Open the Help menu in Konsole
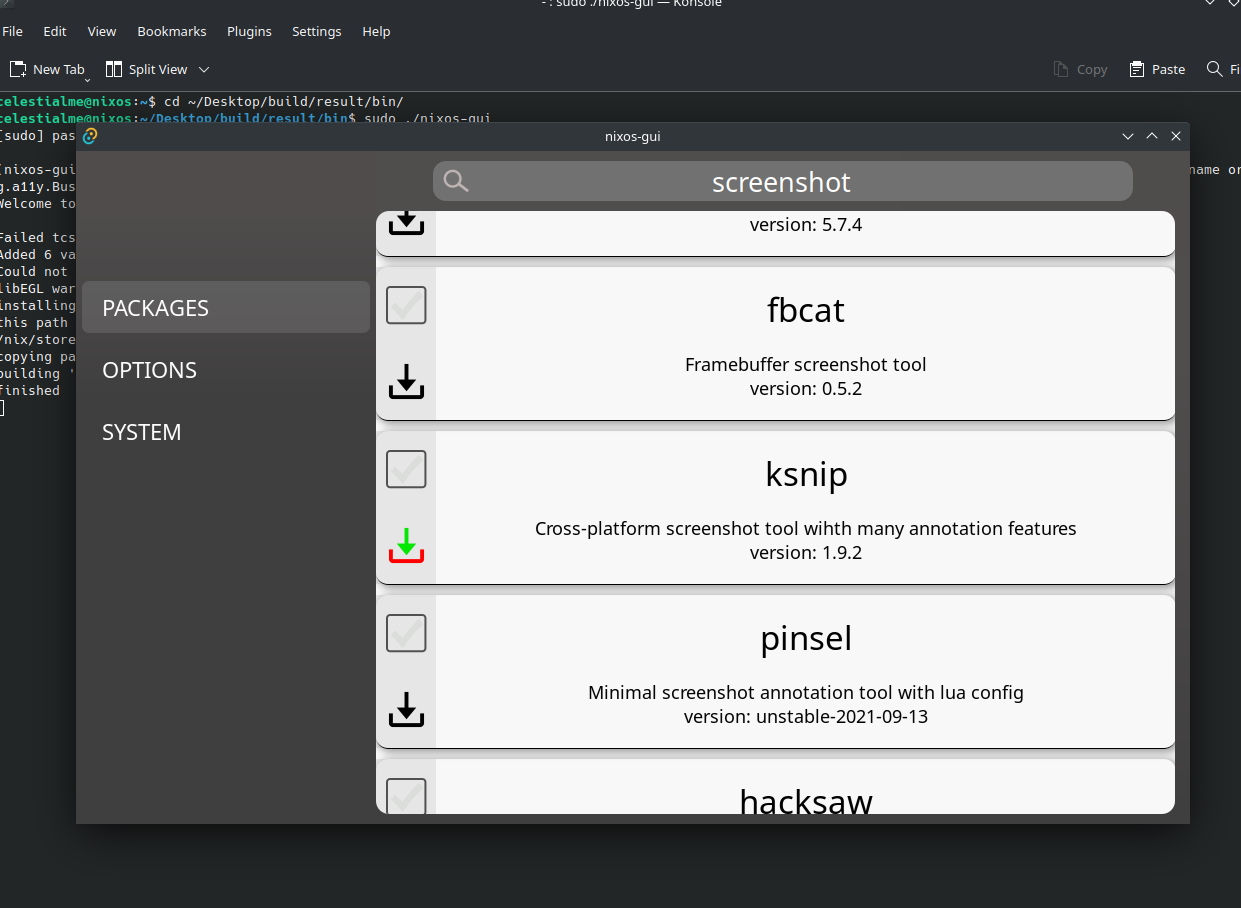 (x=376, y=31)
